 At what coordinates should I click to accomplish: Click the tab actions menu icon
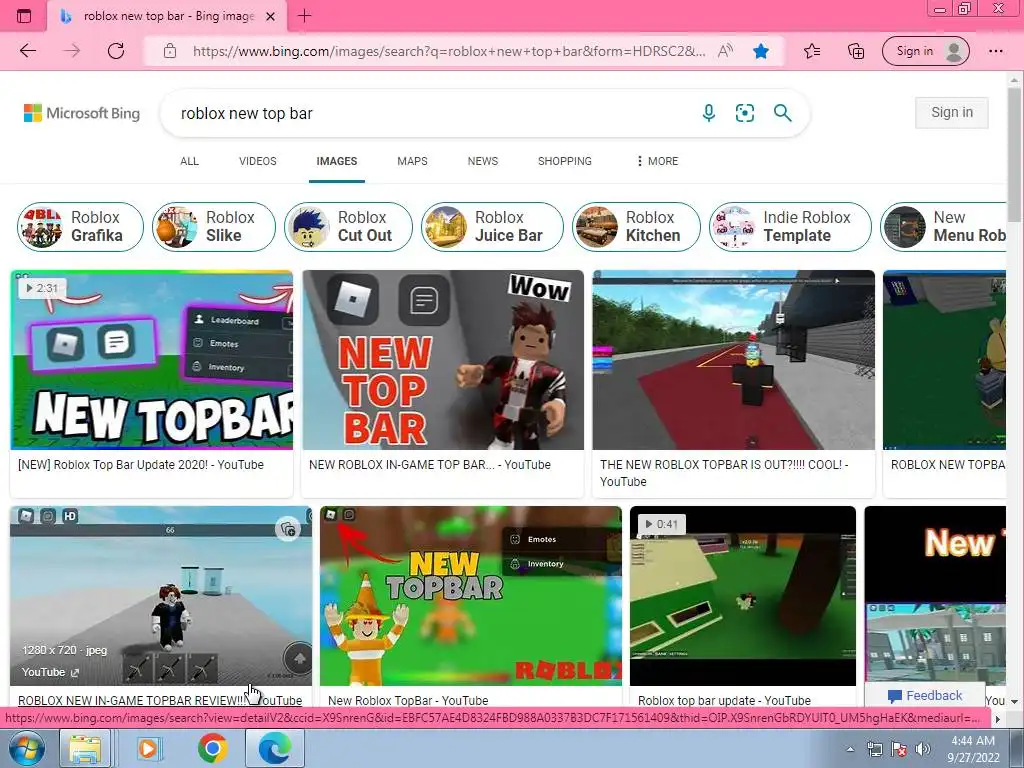coord(24,16)
